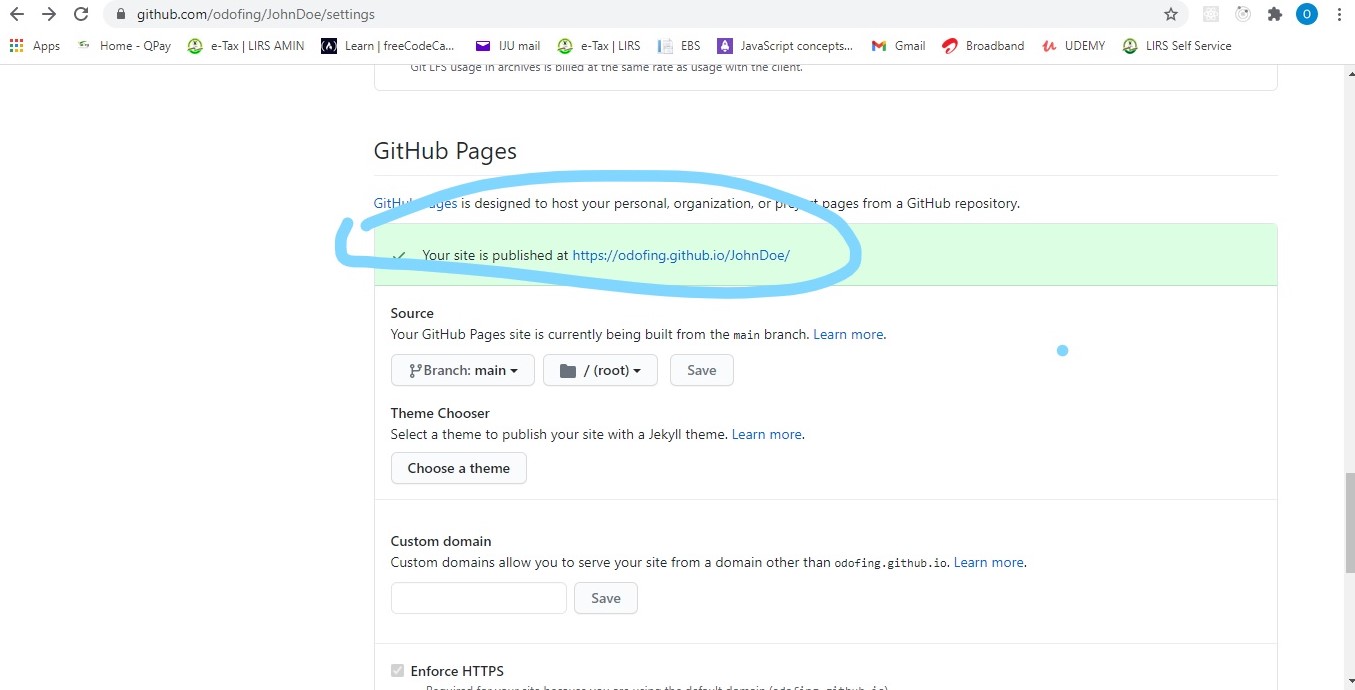This screenshot has width=1355, height=690.
Task: Open Learn | freeCodeCamp bookmark
Action: 388,46
